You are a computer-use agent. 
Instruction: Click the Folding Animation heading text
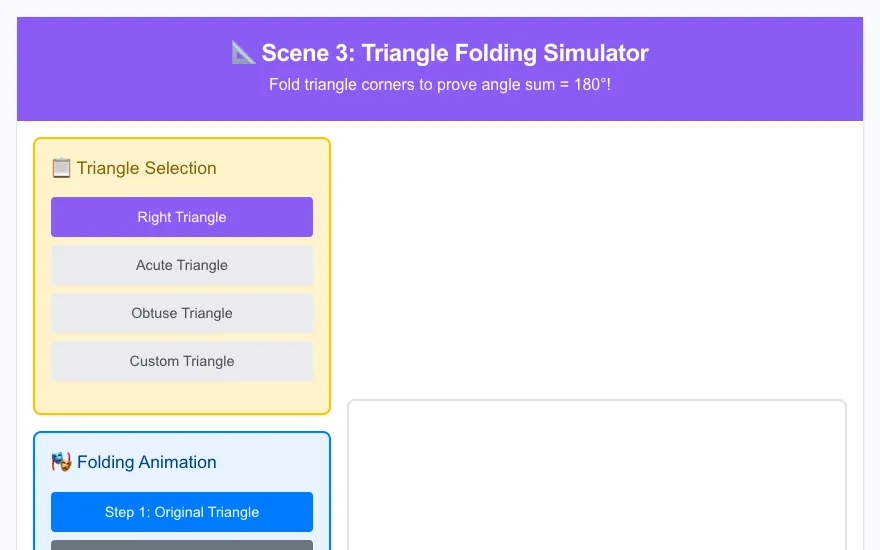[146, 462]
